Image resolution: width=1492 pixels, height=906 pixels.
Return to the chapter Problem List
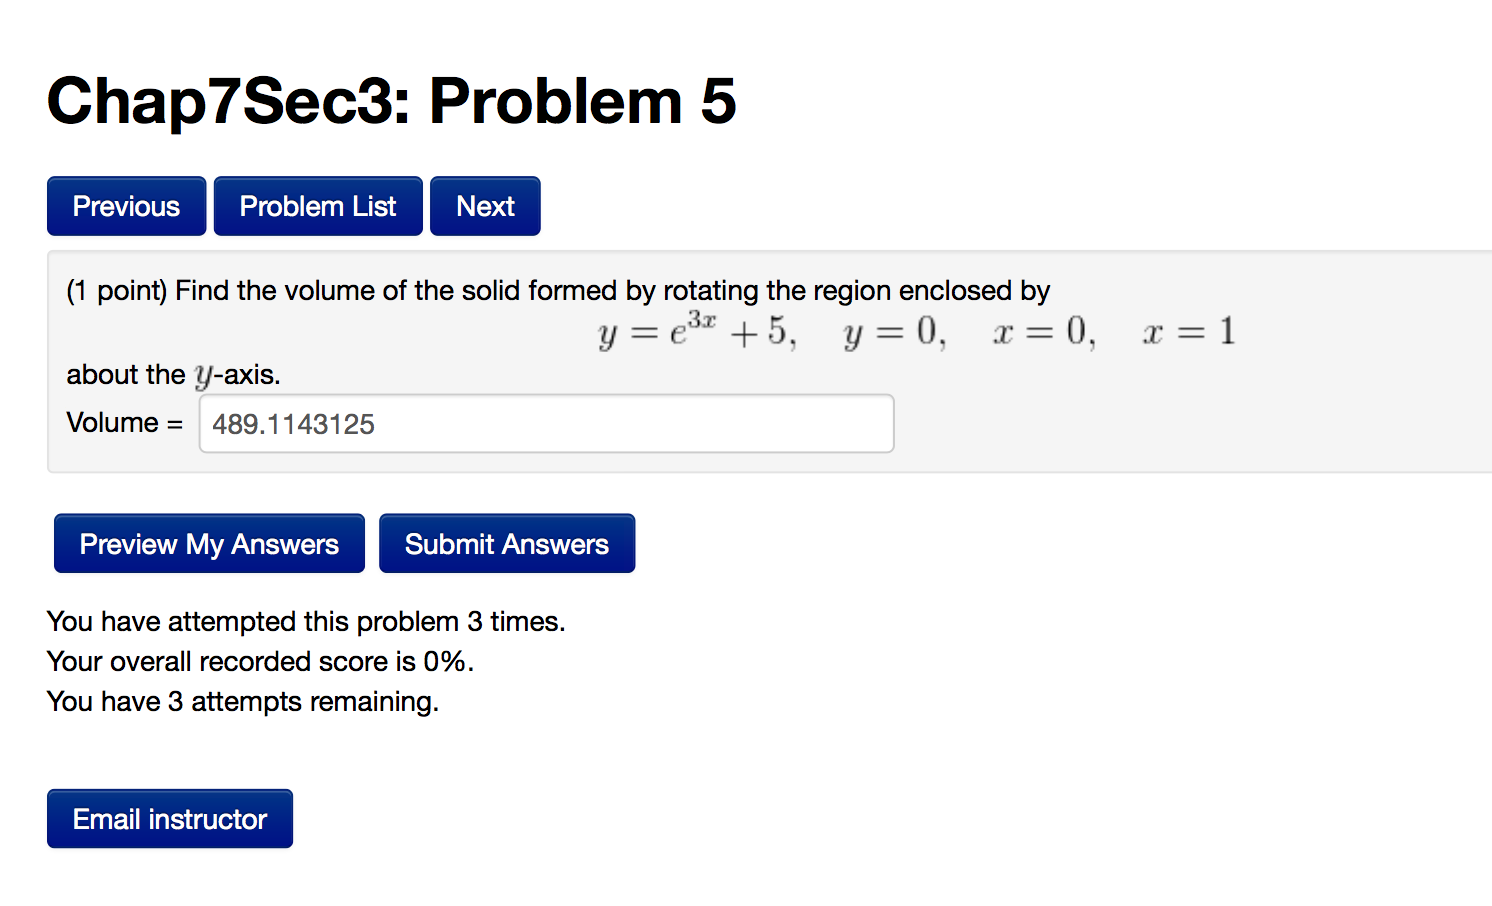point(317,205)
